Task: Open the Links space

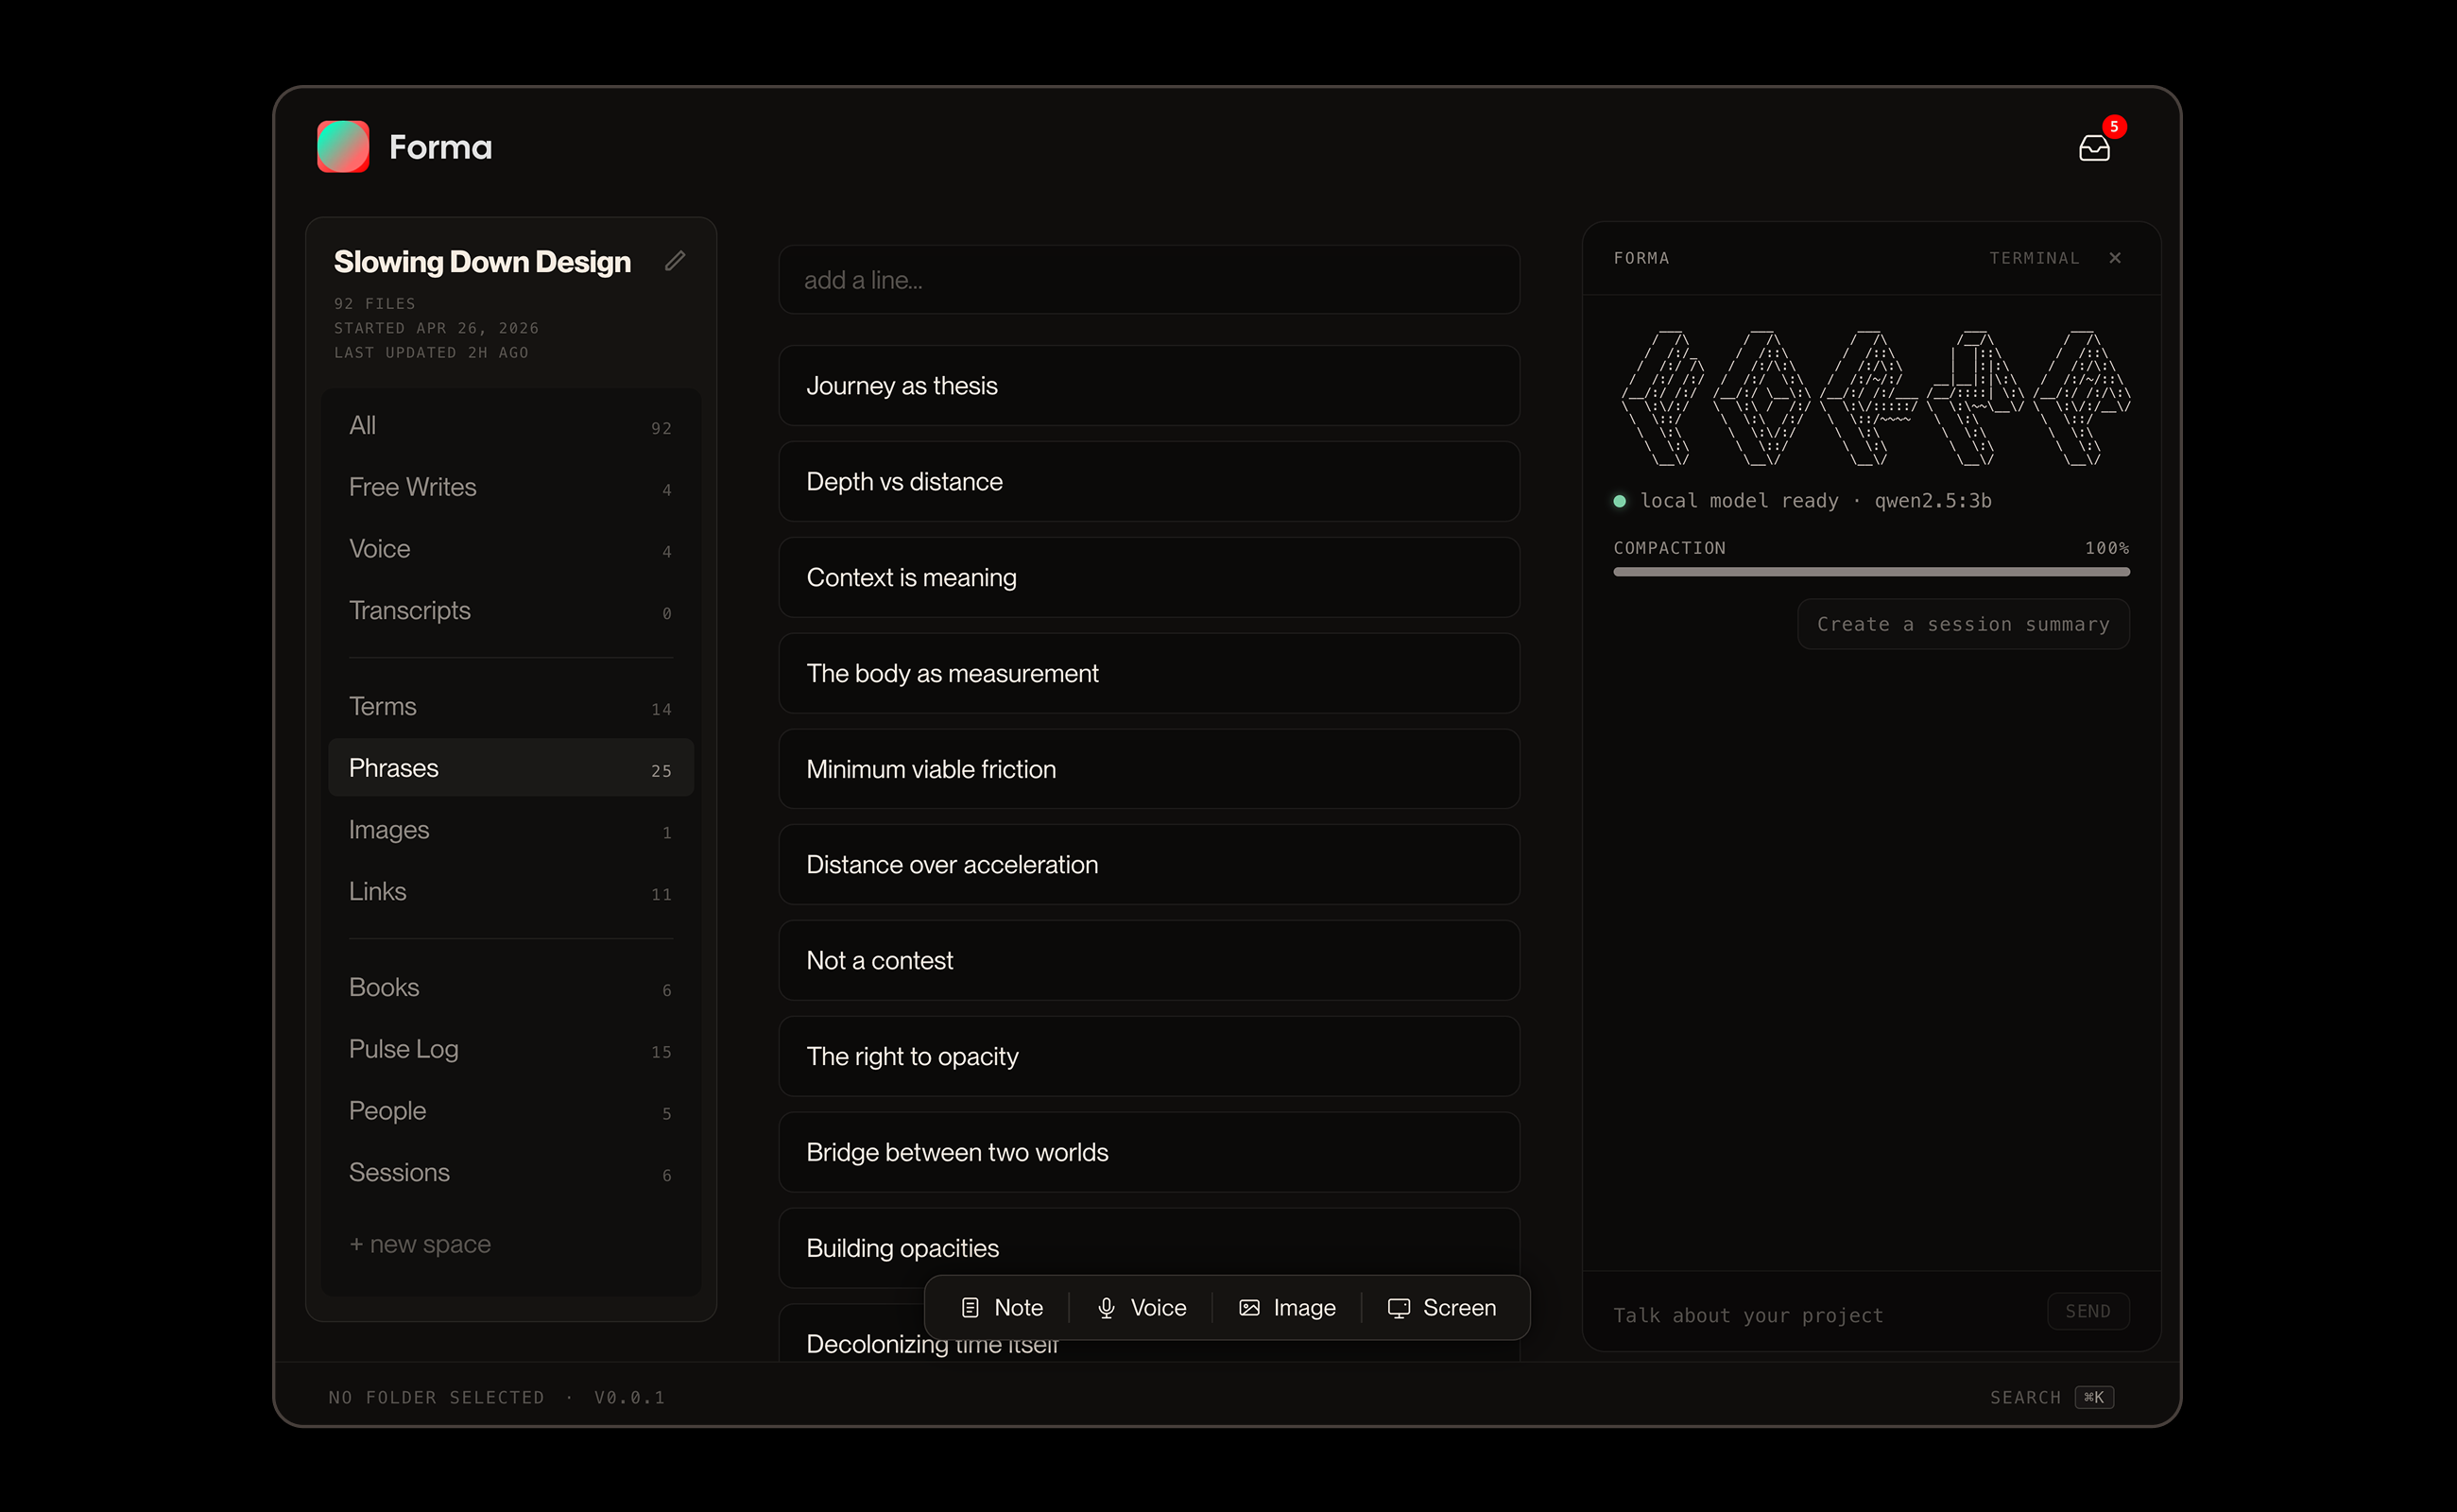Action: click(511, 892)
